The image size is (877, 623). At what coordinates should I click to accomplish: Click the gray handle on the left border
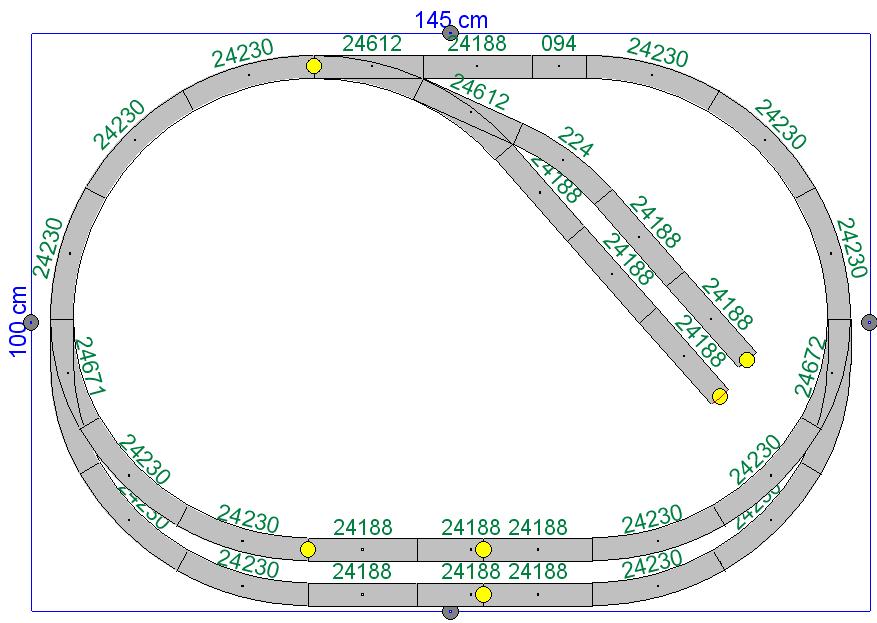point(31,322)
